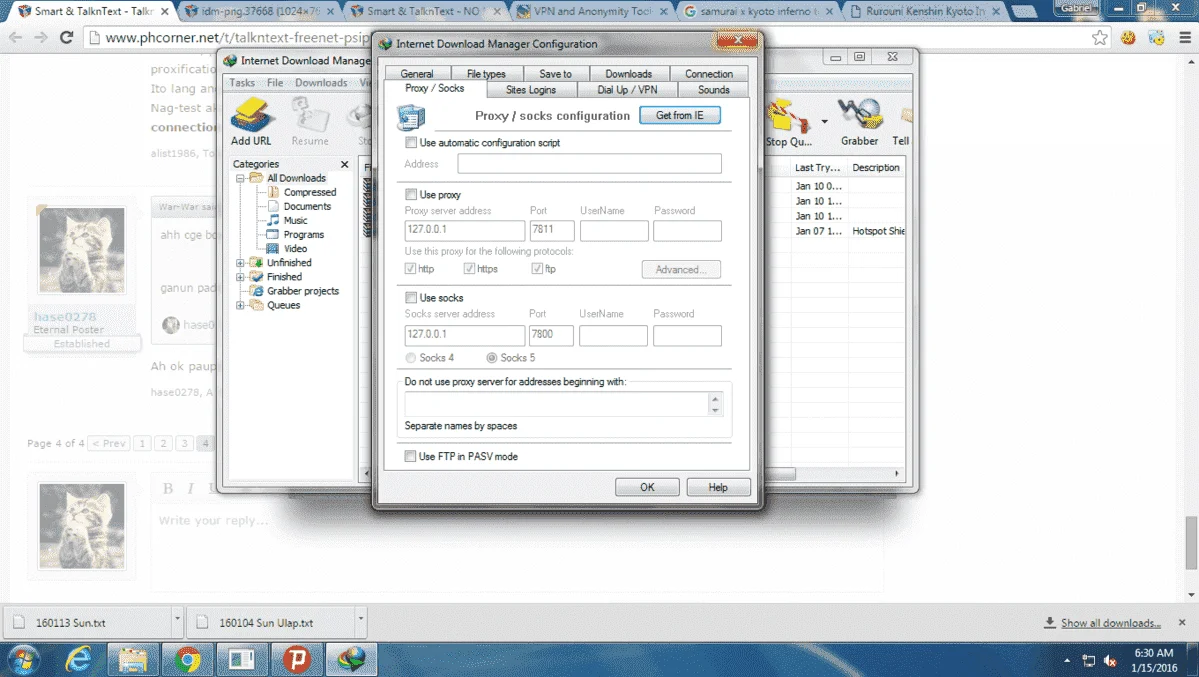Open Stop Queue dropdown arrow
Image resolution: width=1199 pixels, height=677 pixels.
(824, 121)
